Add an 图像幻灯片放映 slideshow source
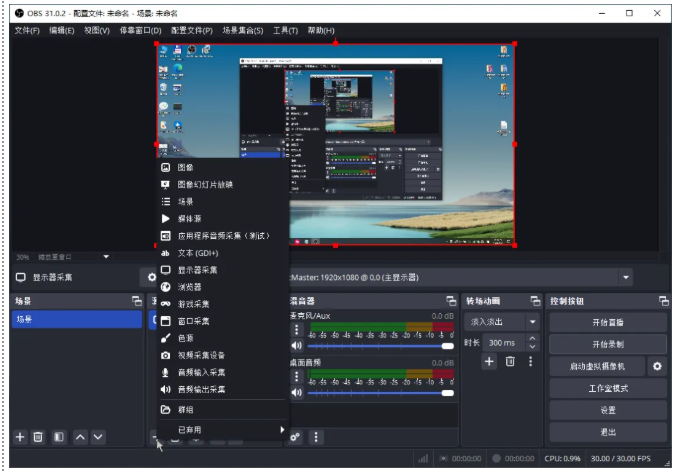The width and height of the screenshot is (673, 472). pyautogui.click(x=222, y=185)
